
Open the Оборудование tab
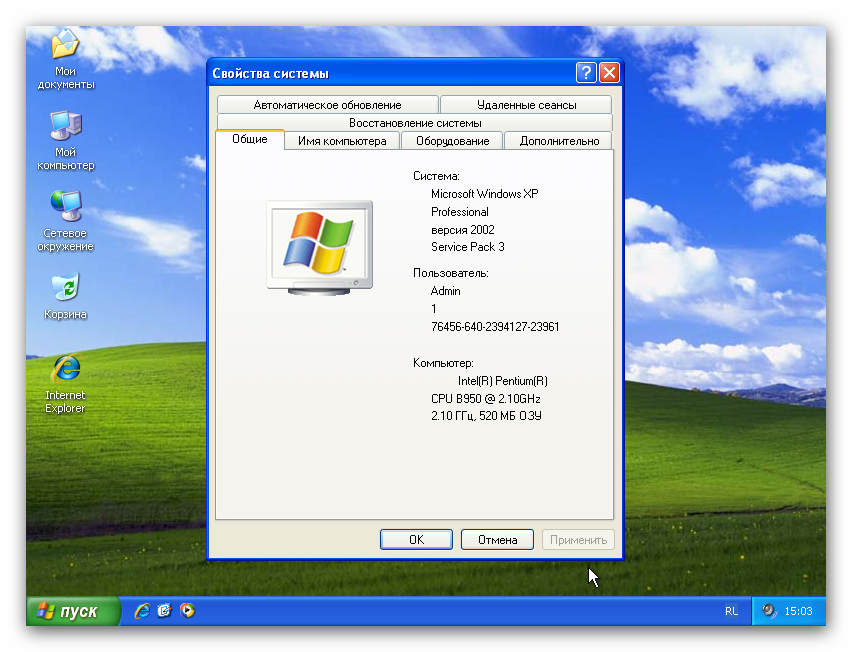pos(452,141)
